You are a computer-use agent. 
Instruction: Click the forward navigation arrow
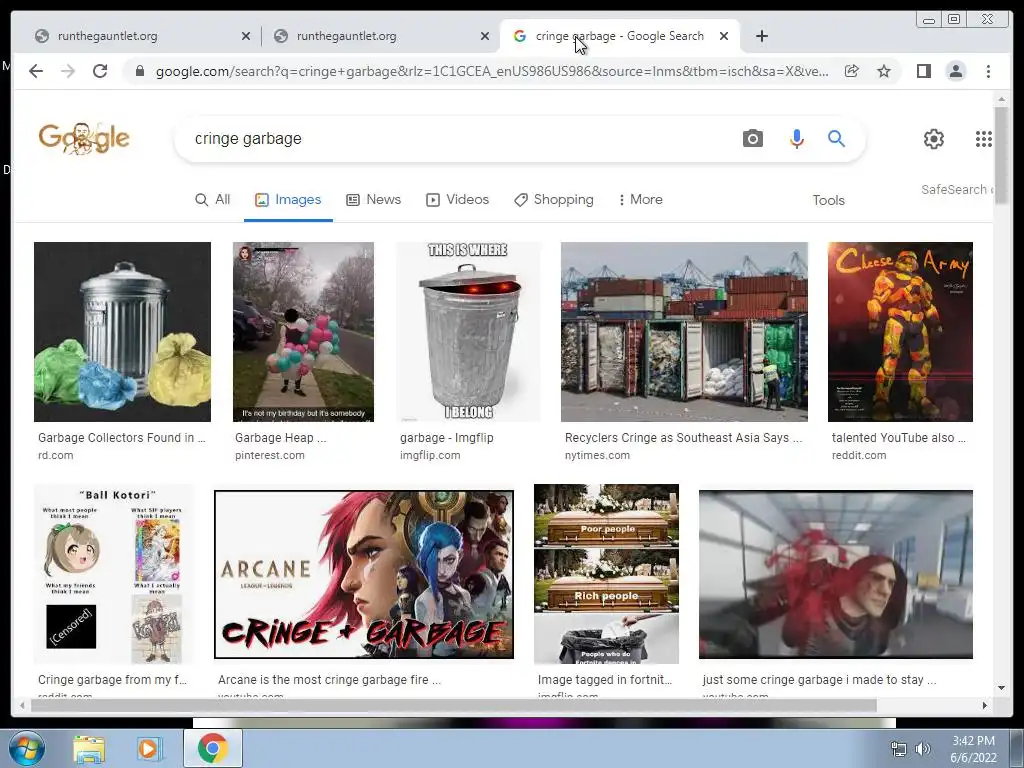coord(68,71)
